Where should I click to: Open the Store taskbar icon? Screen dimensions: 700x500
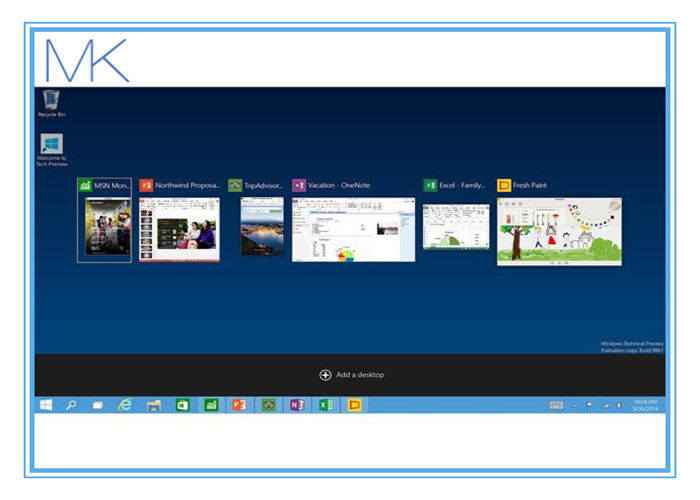click(x=182, y=405)
